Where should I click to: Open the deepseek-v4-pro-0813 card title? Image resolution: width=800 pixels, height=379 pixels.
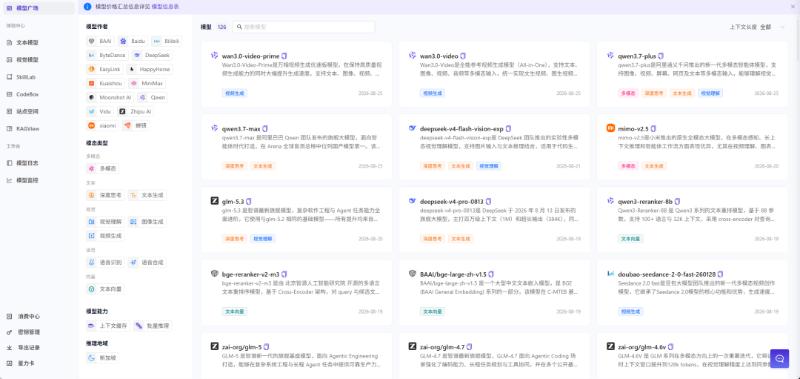(x=452, y=201)
